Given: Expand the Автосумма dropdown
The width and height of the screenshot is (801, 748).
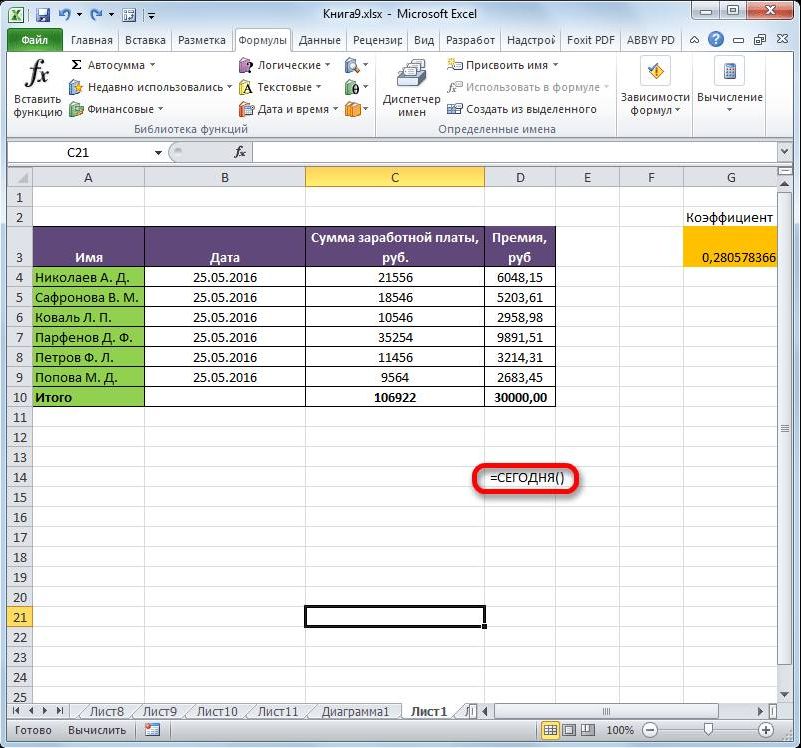Looking at the screenshot, I should tap(152, 65).
